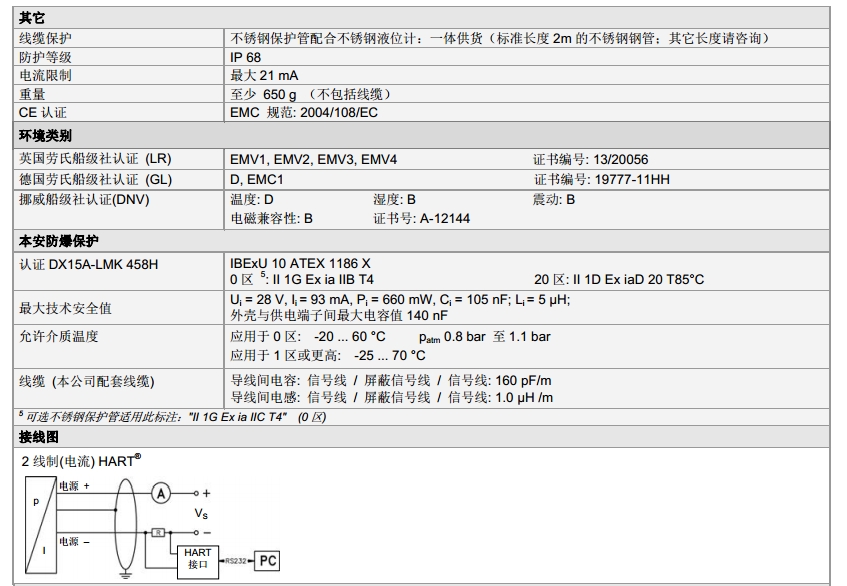847x586 pixels.
Task: Click the 最大技术安全值 label
Action: tap(65, 308)
